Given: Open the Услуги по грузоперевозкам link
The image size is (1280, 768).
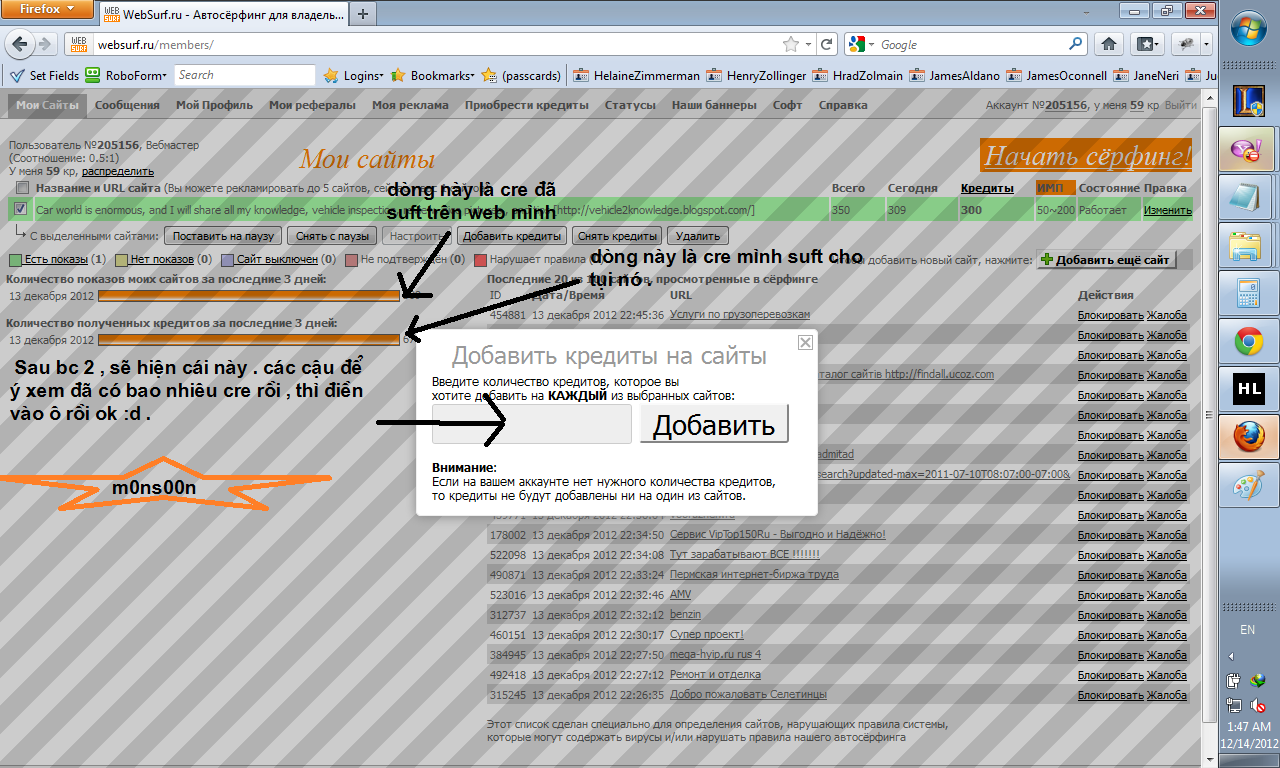Looking at the screenshot, I should [x=739, y=314].
